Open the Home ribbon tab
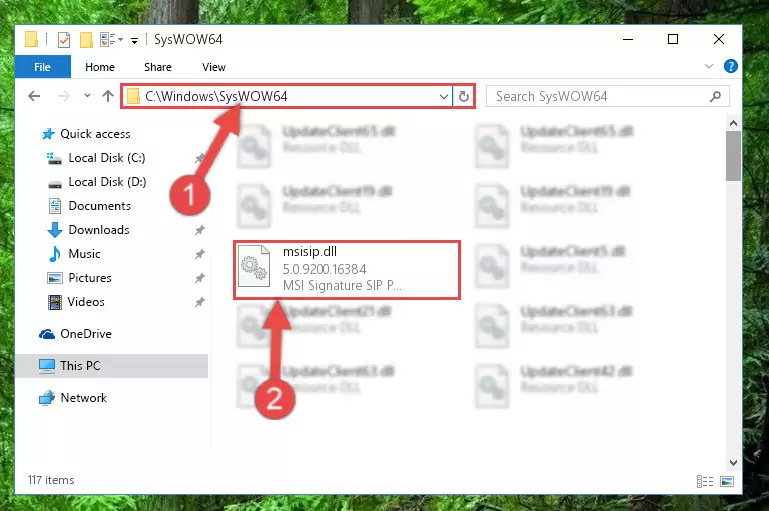Viewport: 769px width, 511px height. coord(100,67)
